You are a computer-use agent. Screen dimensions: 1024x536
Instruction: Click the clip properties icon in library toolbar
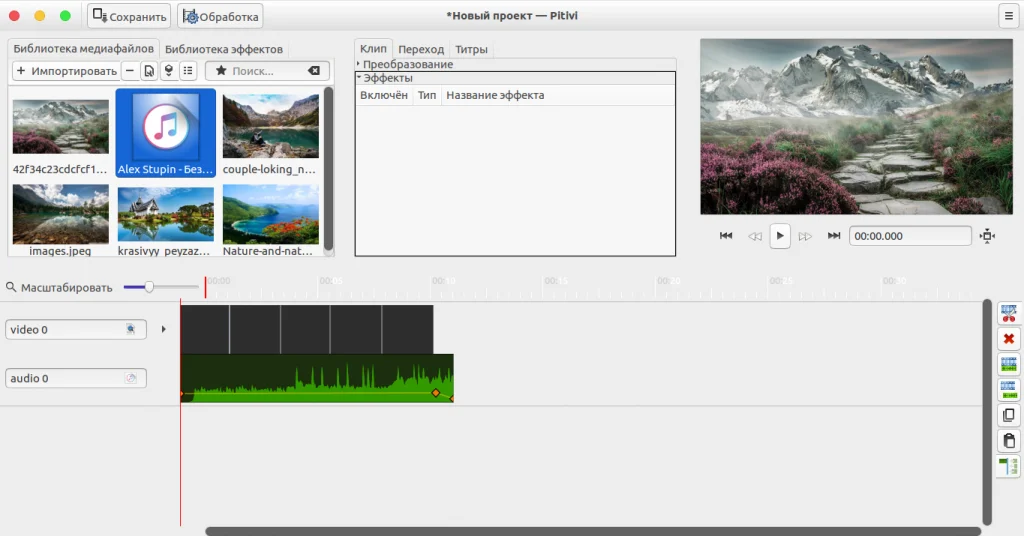149,71
